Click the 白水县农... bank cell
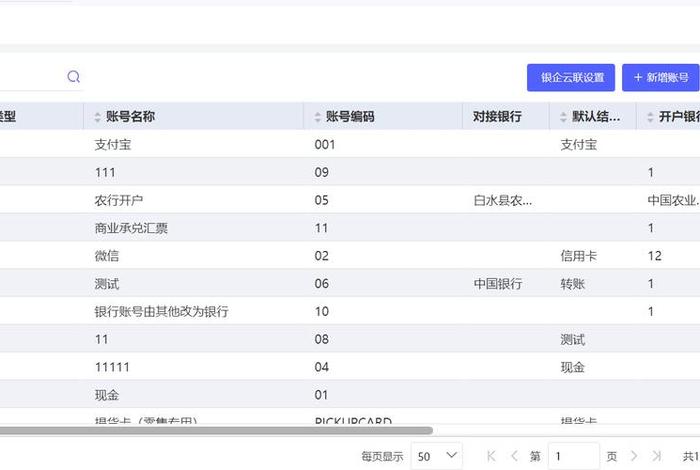The height and width of the screenshot is (470, 700). click(503, 200)
